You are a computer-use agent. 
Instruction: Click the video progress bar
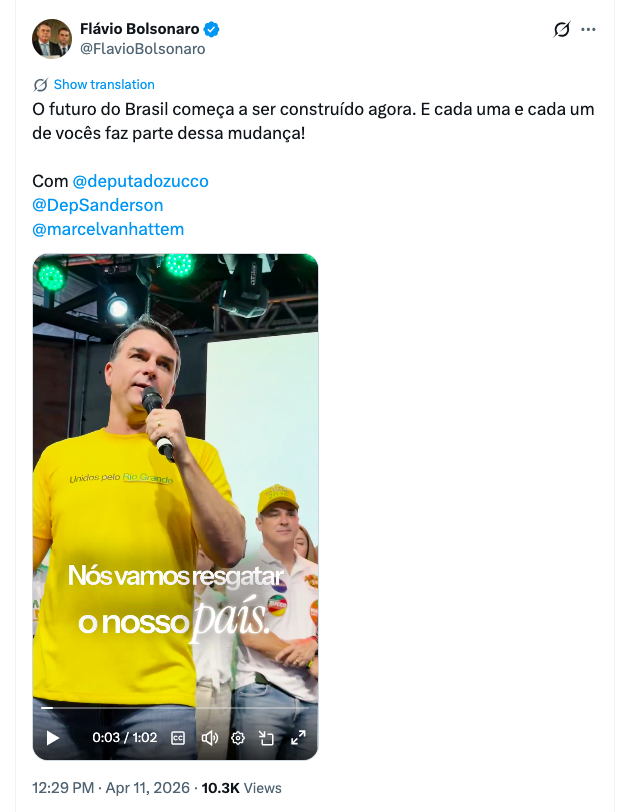[x=175, y=708]
